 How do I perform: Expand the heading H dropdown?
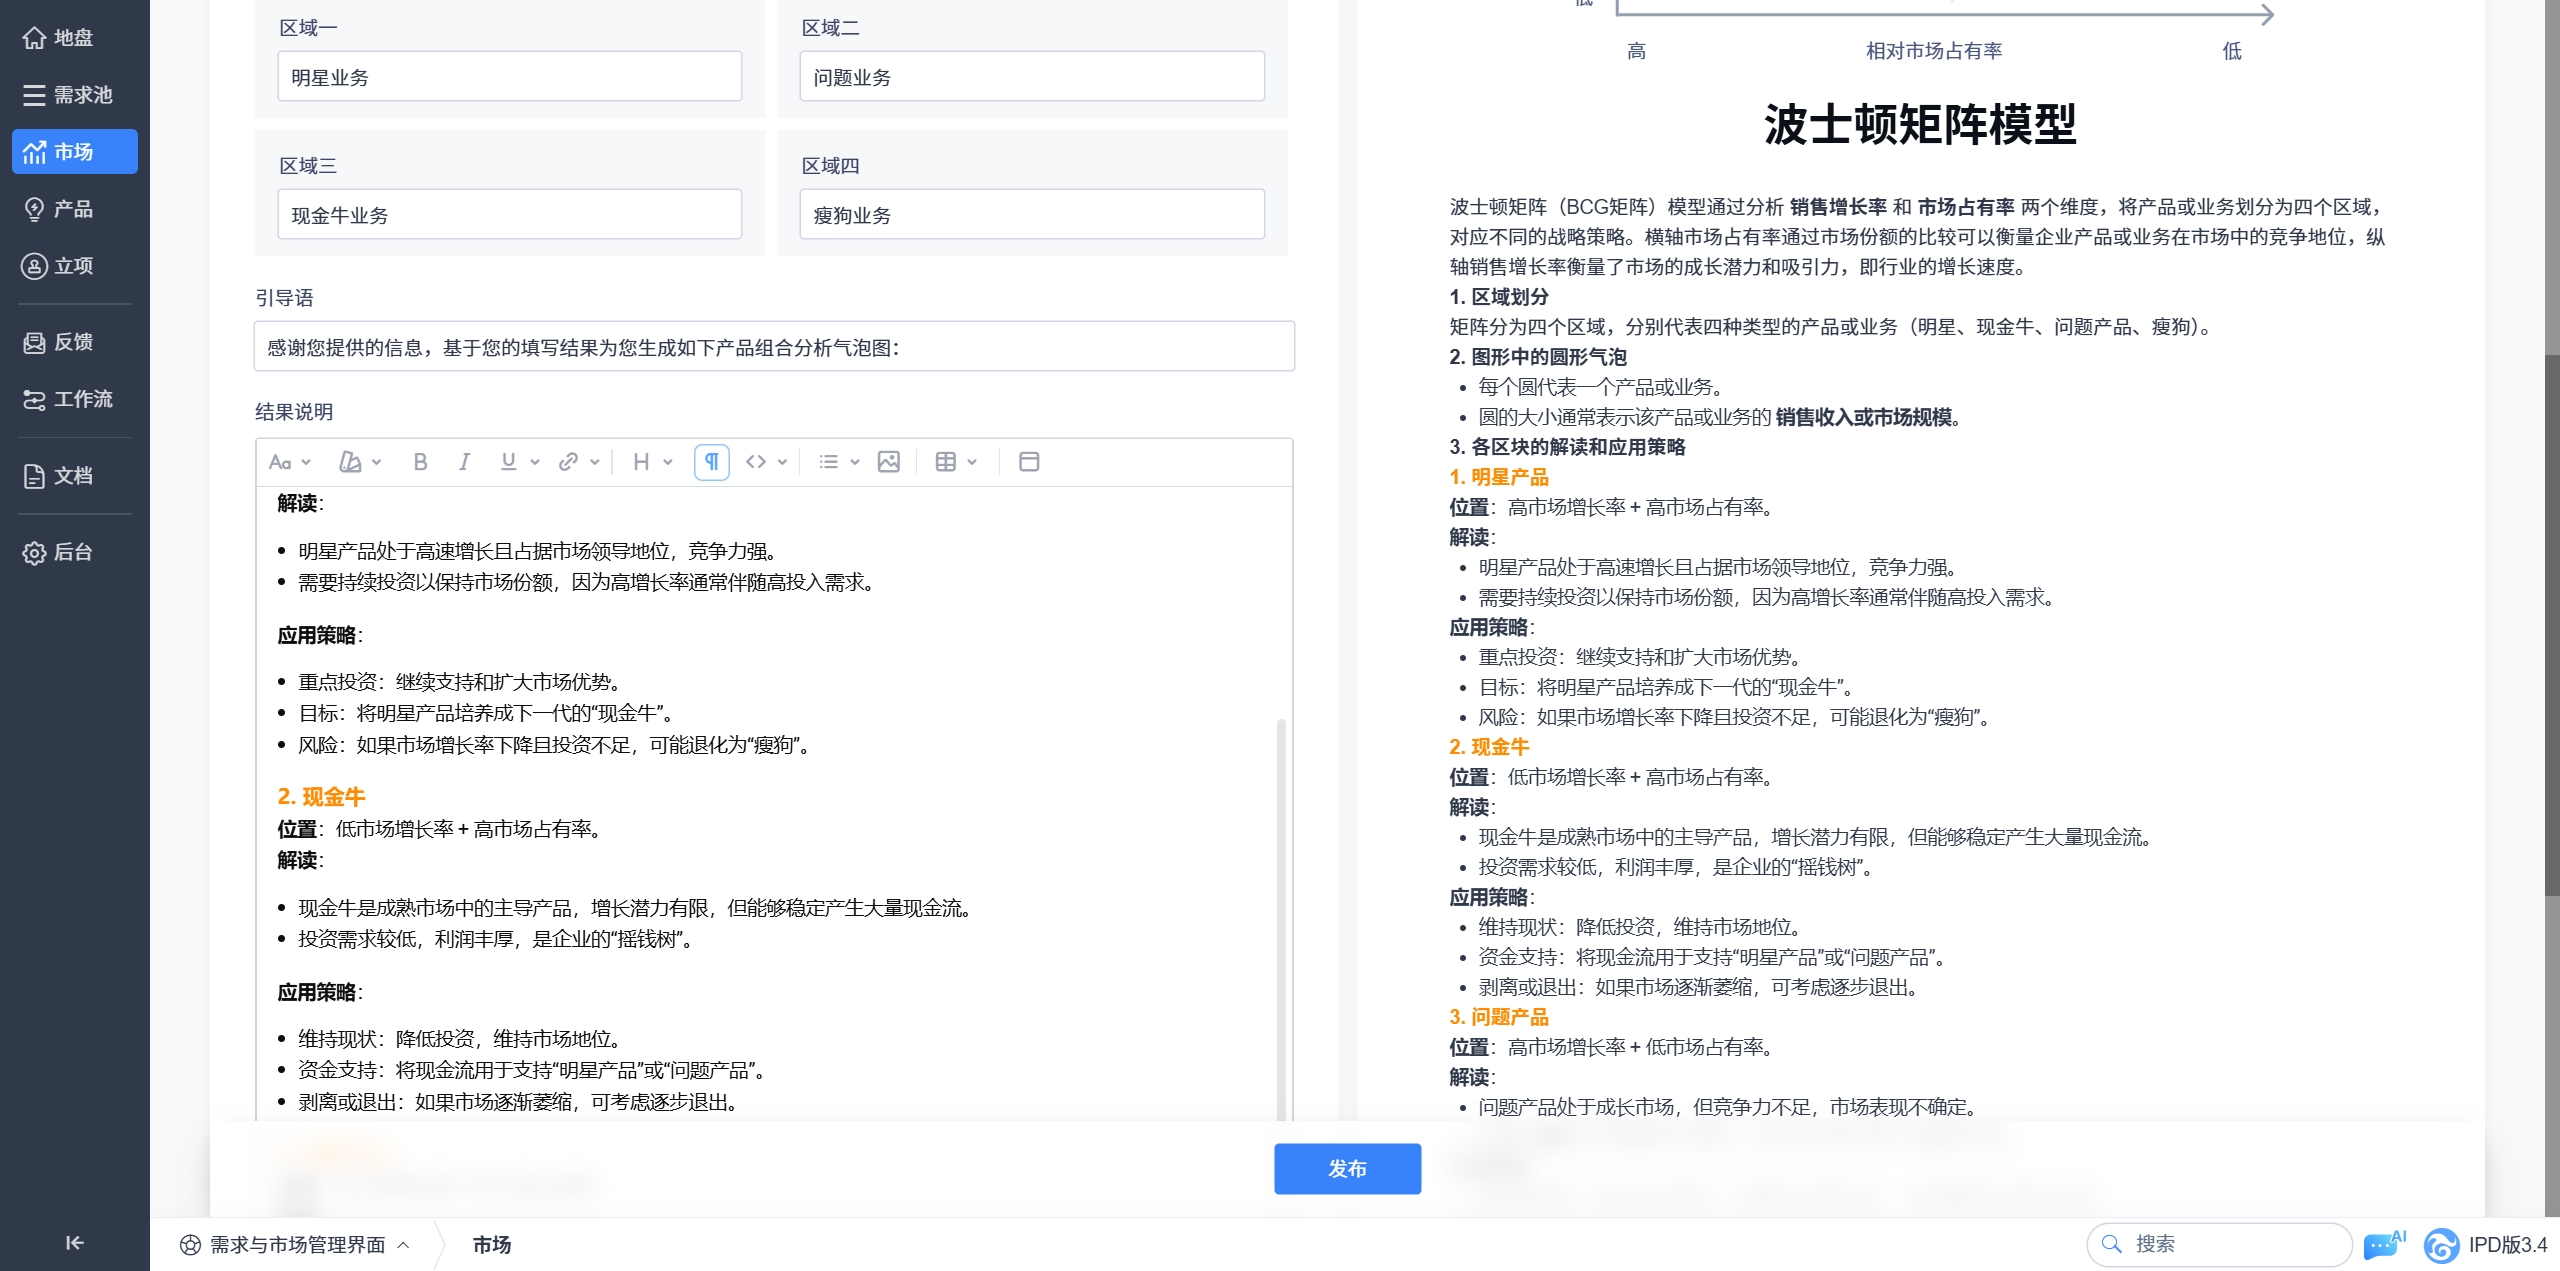[652, 462]
